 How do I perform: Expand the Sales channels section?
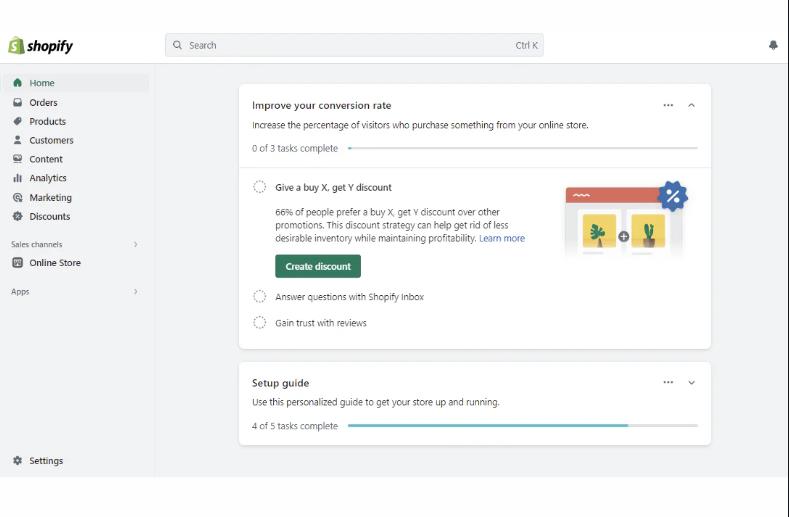tap(135, 244)
